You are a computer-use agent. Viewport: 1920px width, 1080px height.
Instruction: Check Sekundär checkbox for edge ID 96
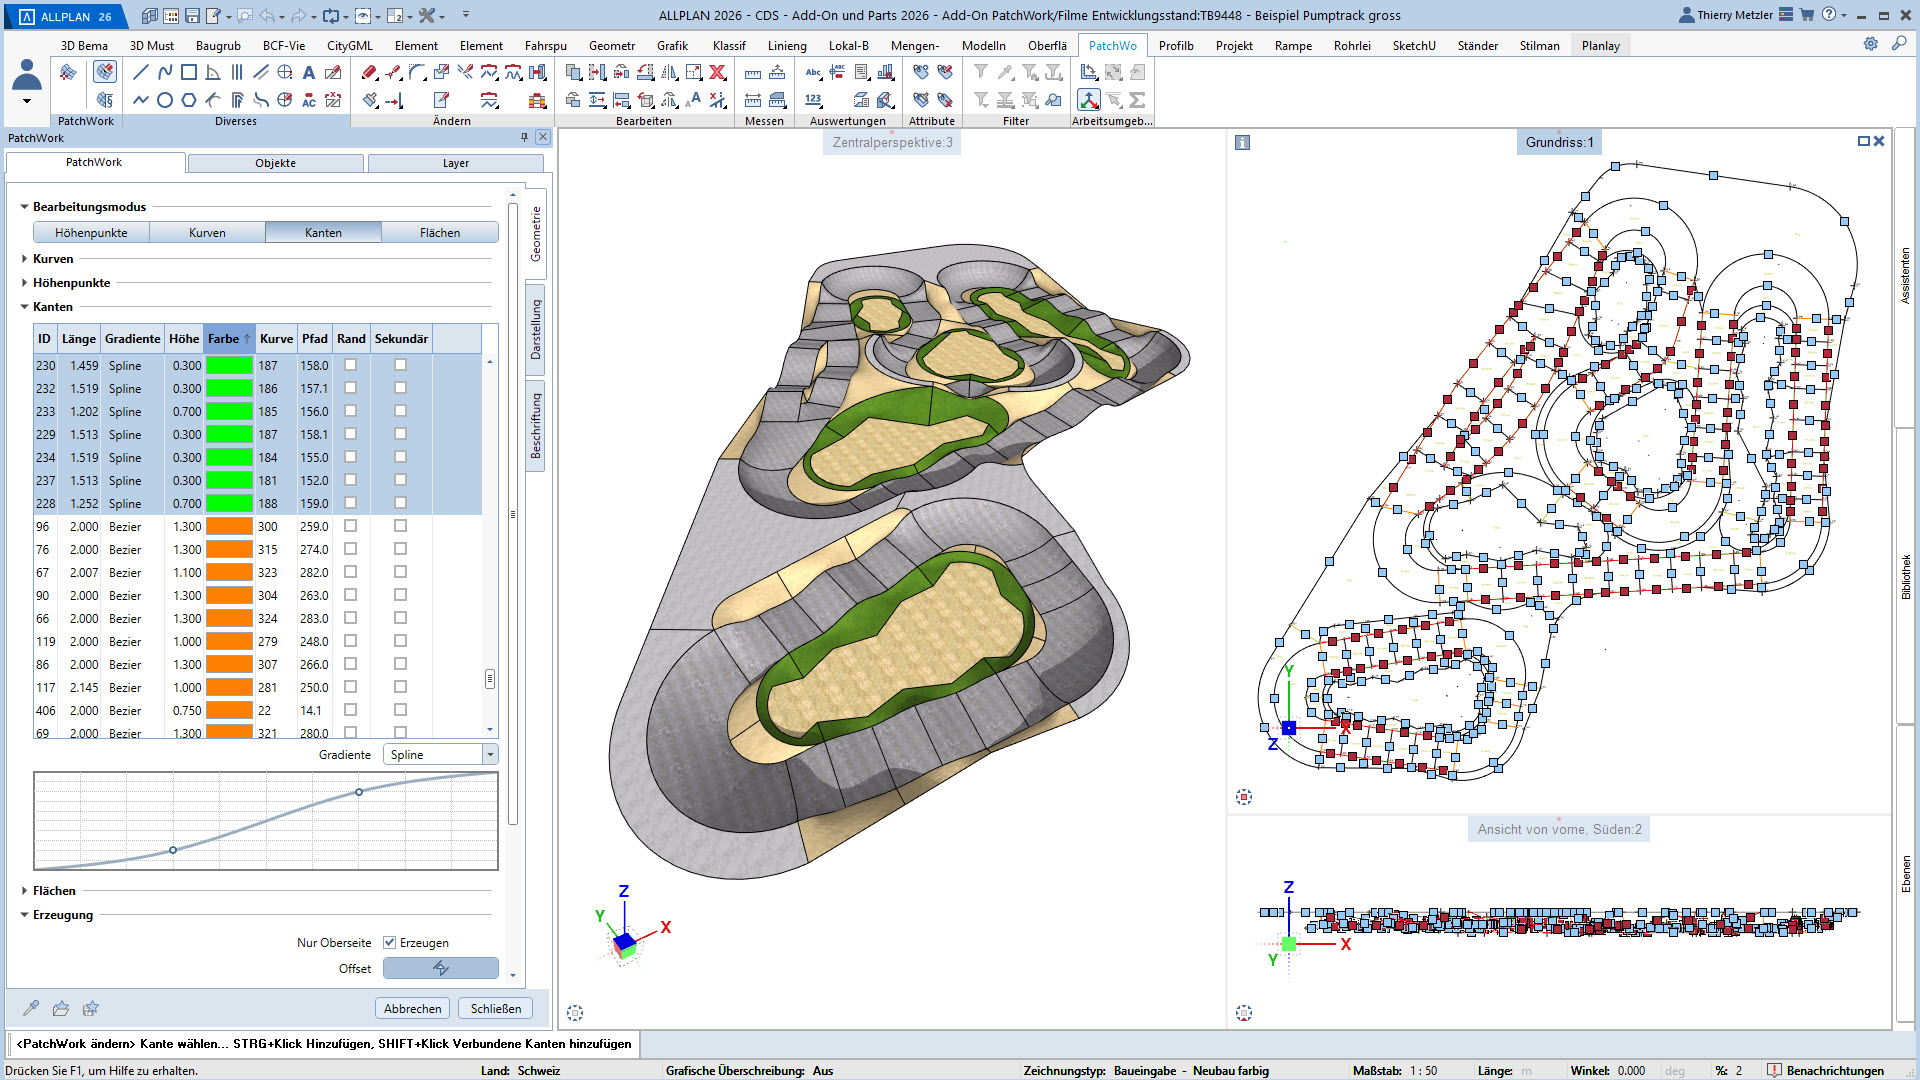pyautogui.click(x=400, y=526)
